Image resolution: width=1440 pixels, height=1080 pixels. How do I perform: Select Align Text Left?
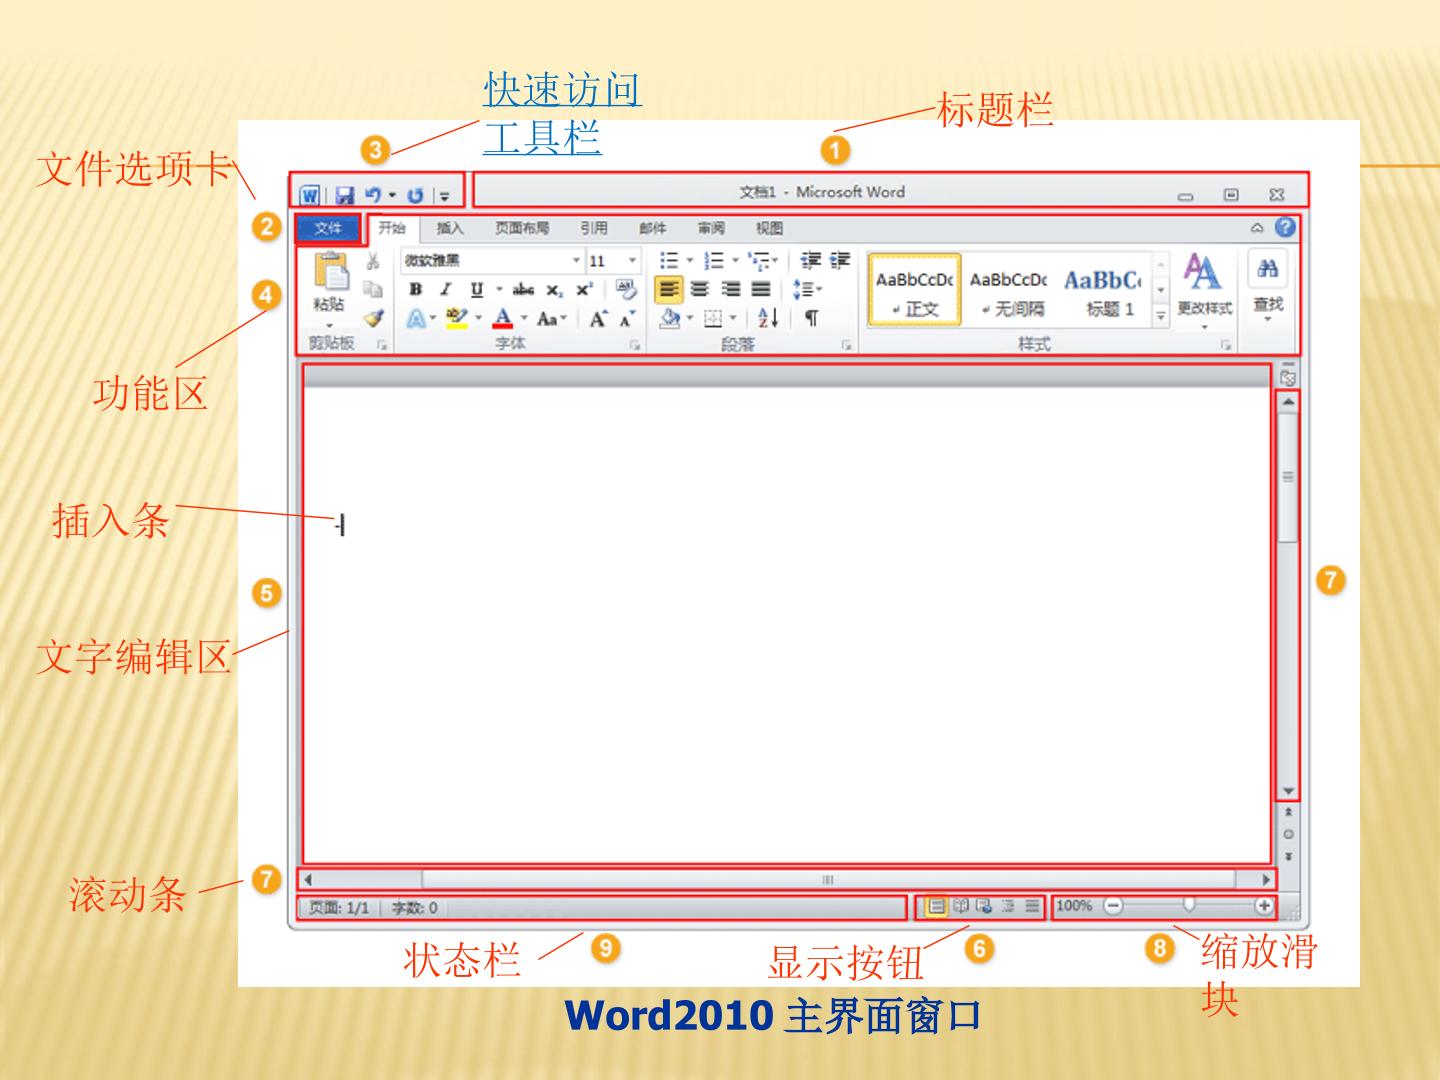pos(669,290)
